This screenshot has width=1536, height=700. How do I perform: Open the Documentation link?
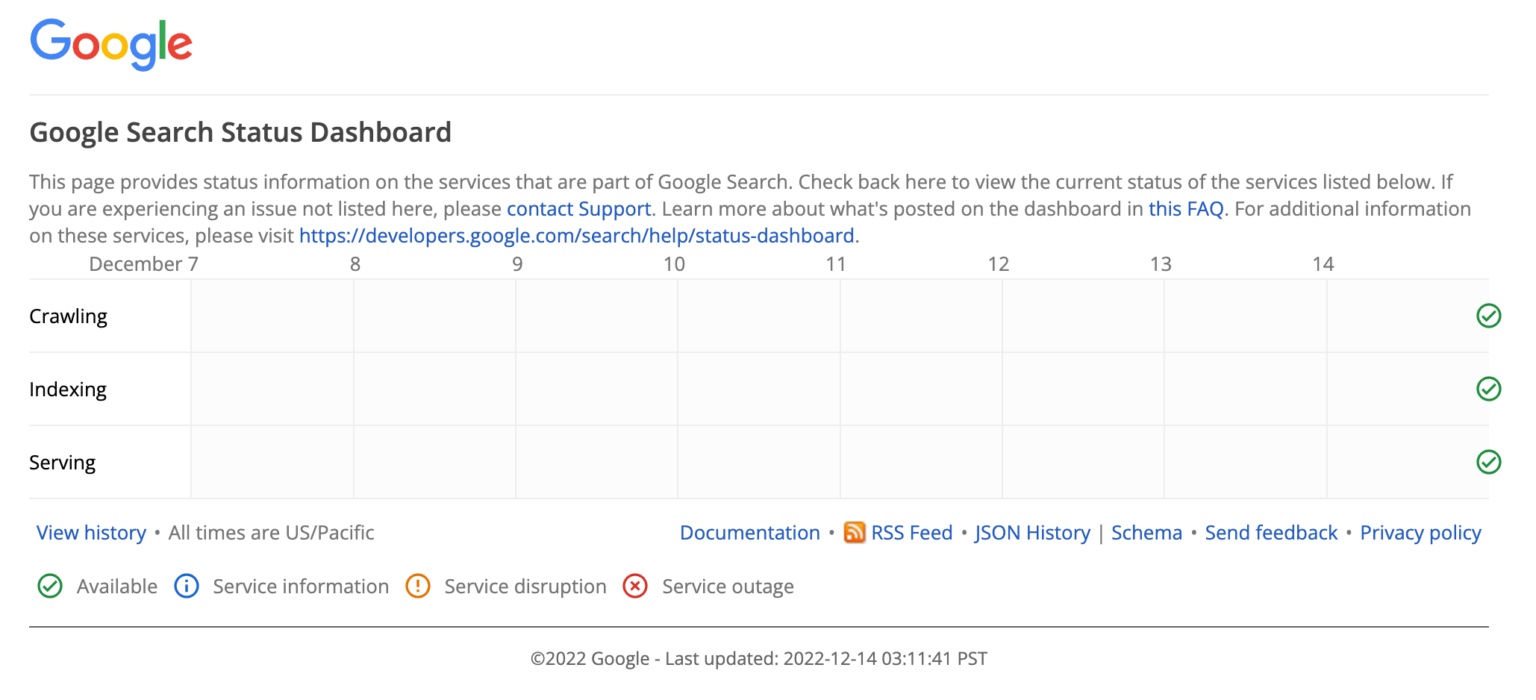(749, 533)
